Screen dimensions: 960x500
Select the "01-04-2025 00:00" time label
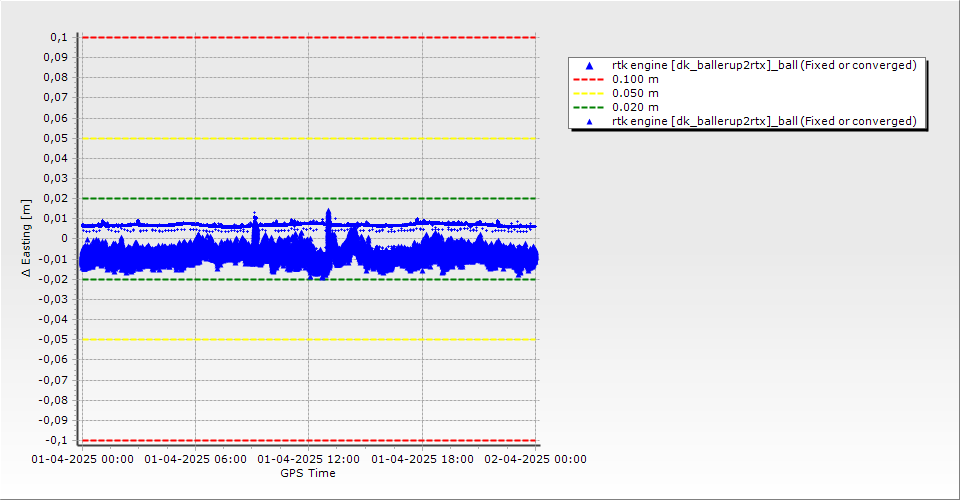pos(83,459)
